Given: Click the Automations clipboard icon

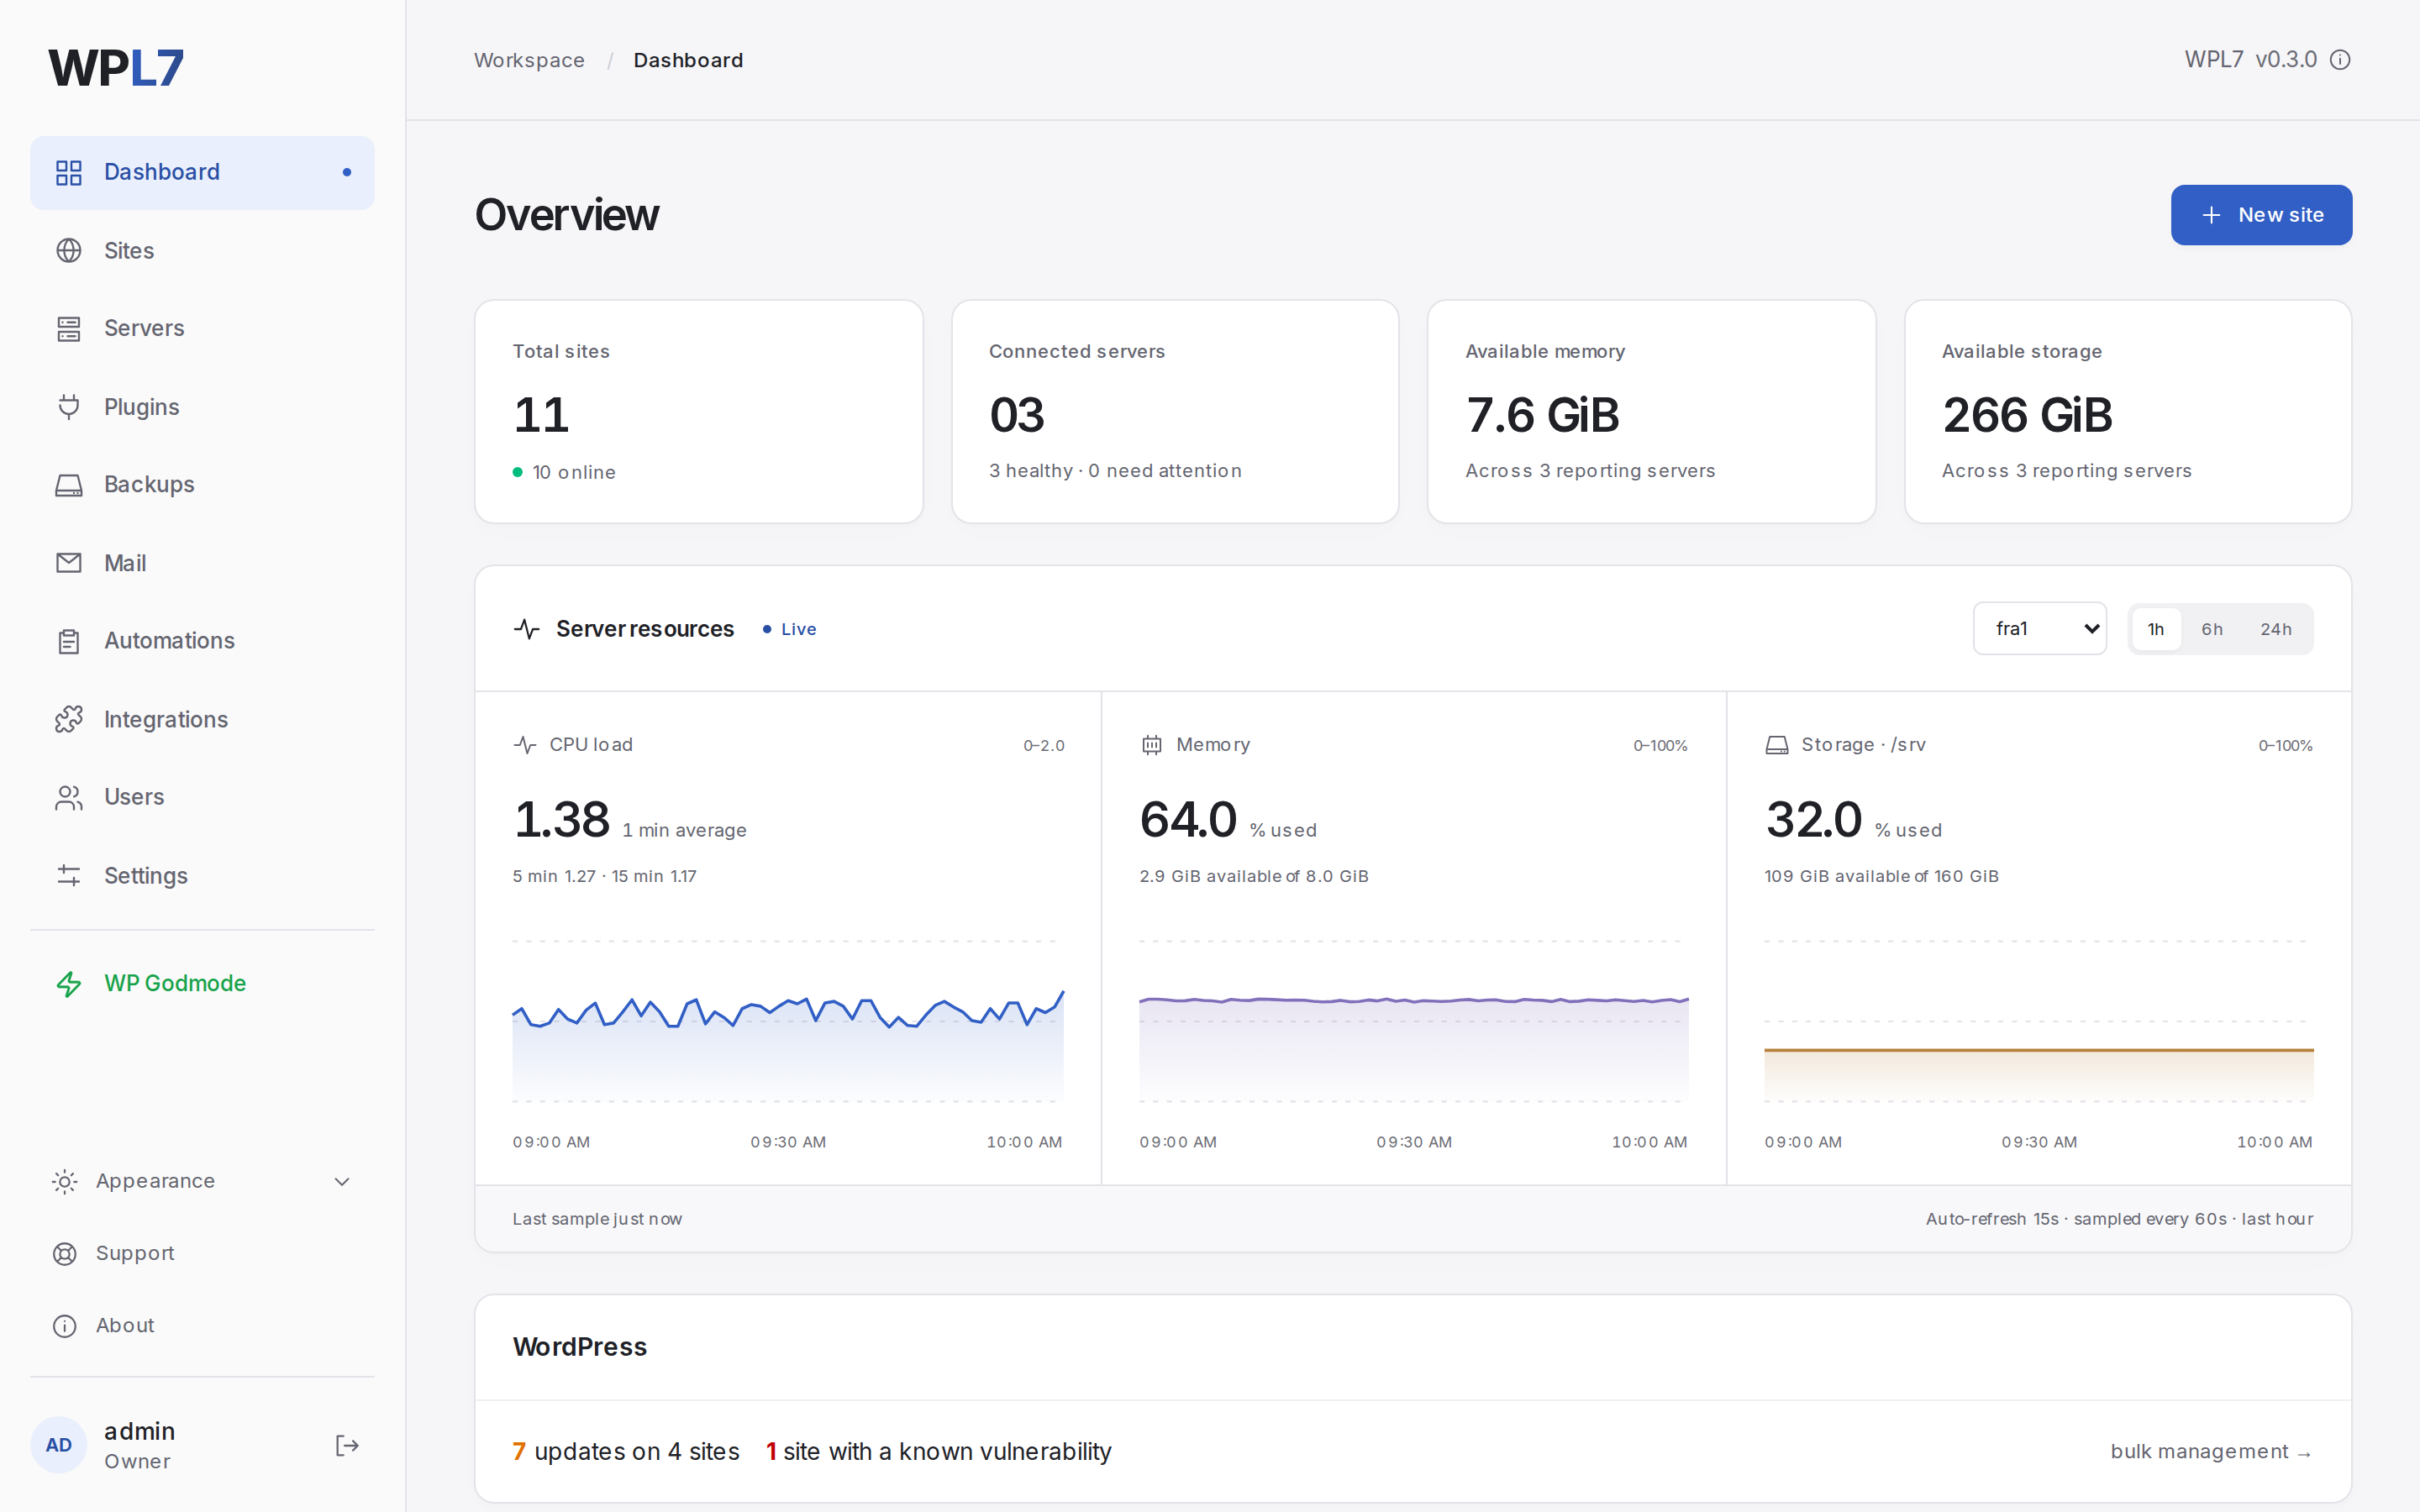Looking at the screenshot, I should [68, 641].
